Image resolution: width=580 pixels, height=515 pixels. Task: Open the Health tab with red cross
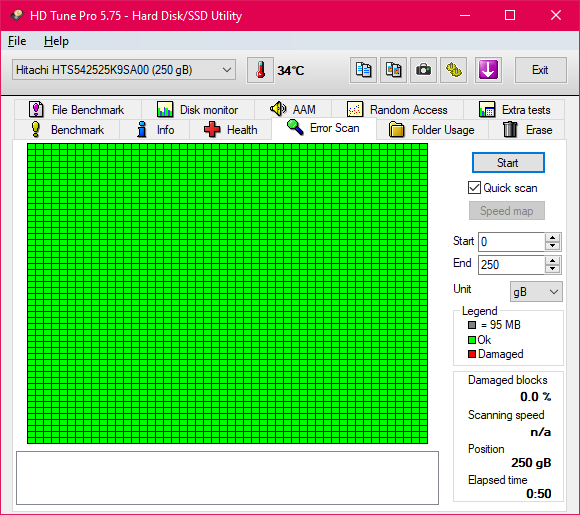point(231,130)
